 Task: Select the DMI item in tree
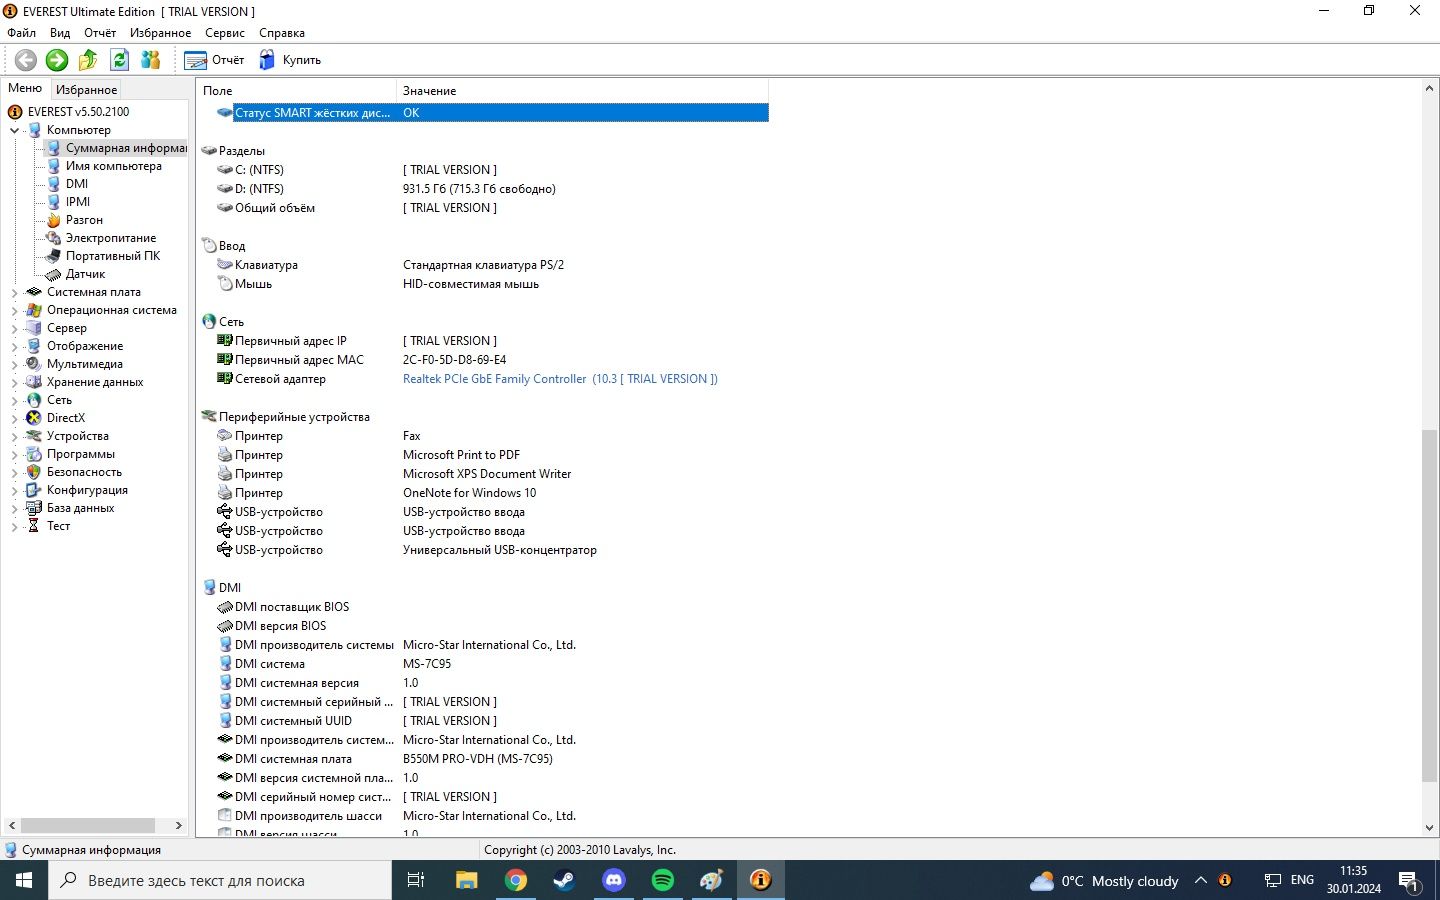pyautogui.click(x=77, y=184)
